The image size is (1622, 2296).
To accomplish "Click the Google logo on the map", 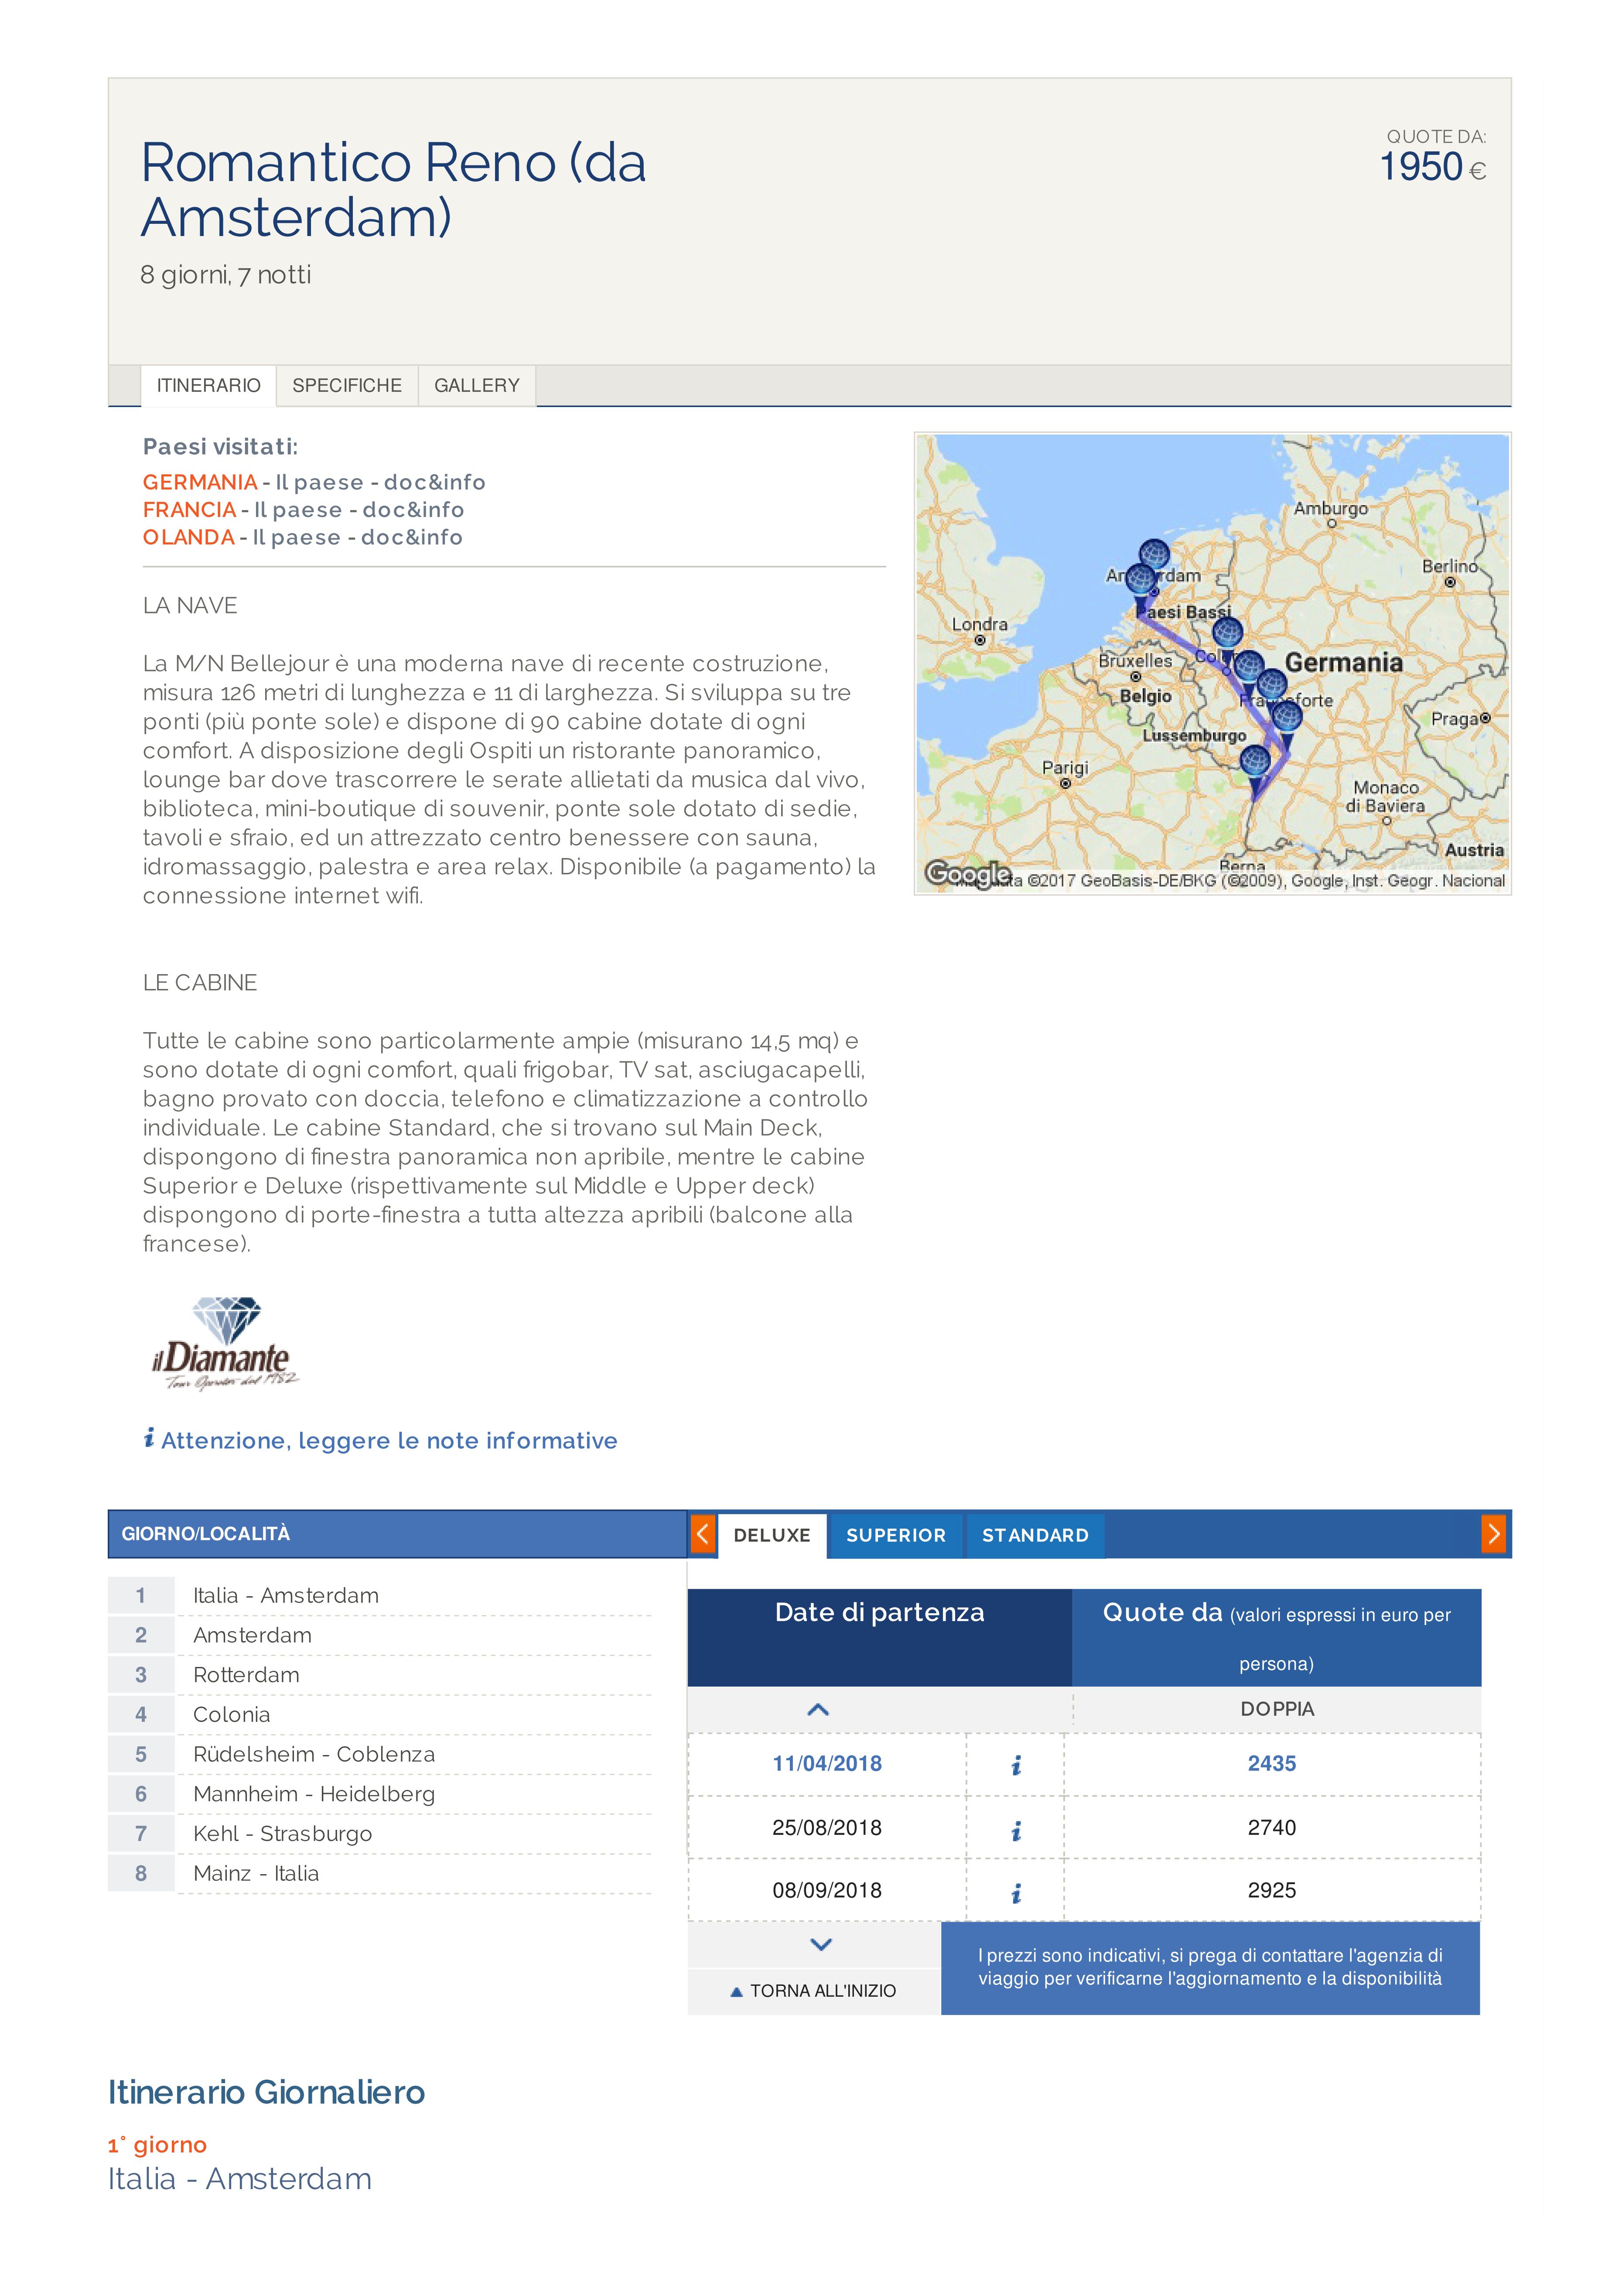I will click(x=967, y=874).
